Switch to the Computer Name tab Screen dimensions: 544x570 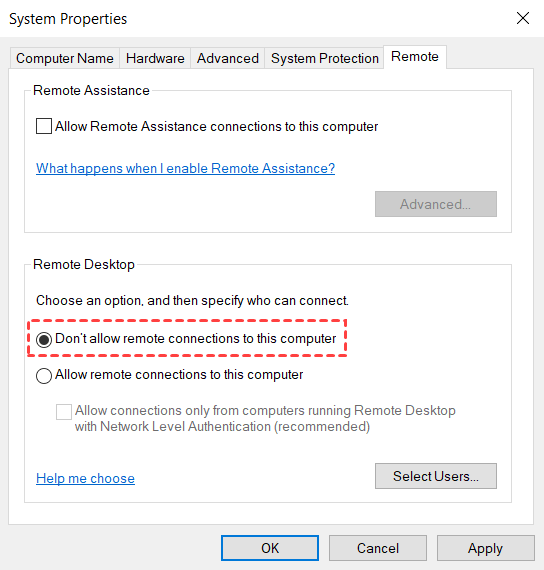pos(65,58)
